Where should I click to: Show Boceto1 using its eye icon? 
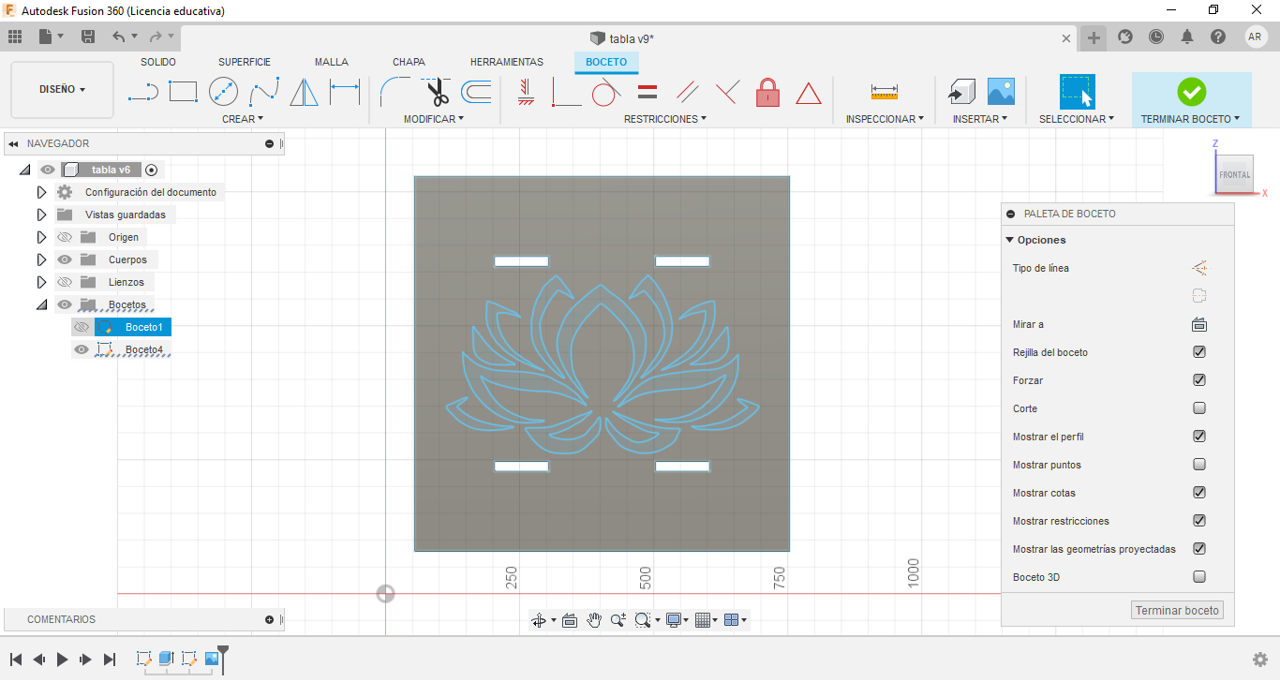pyautogui.click(x=81, y=327)
